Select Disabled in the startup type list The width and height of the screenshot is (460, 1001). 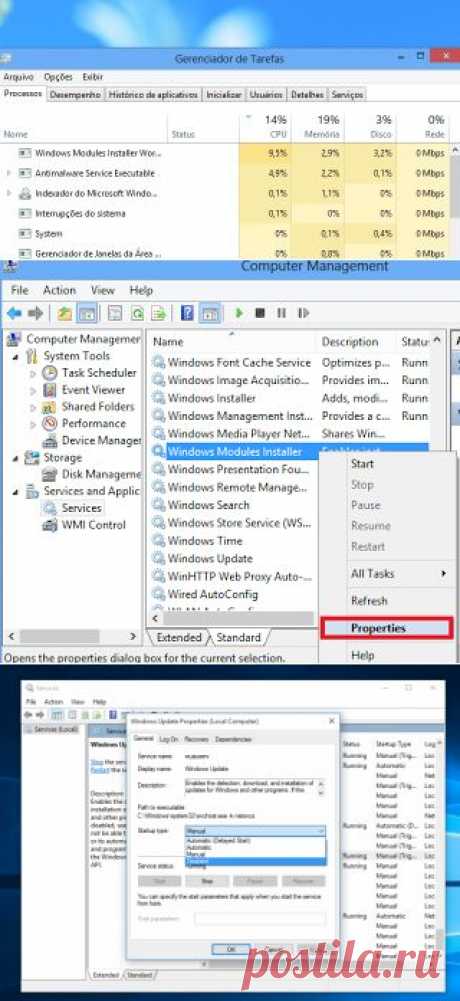click(x=255, y=861)
